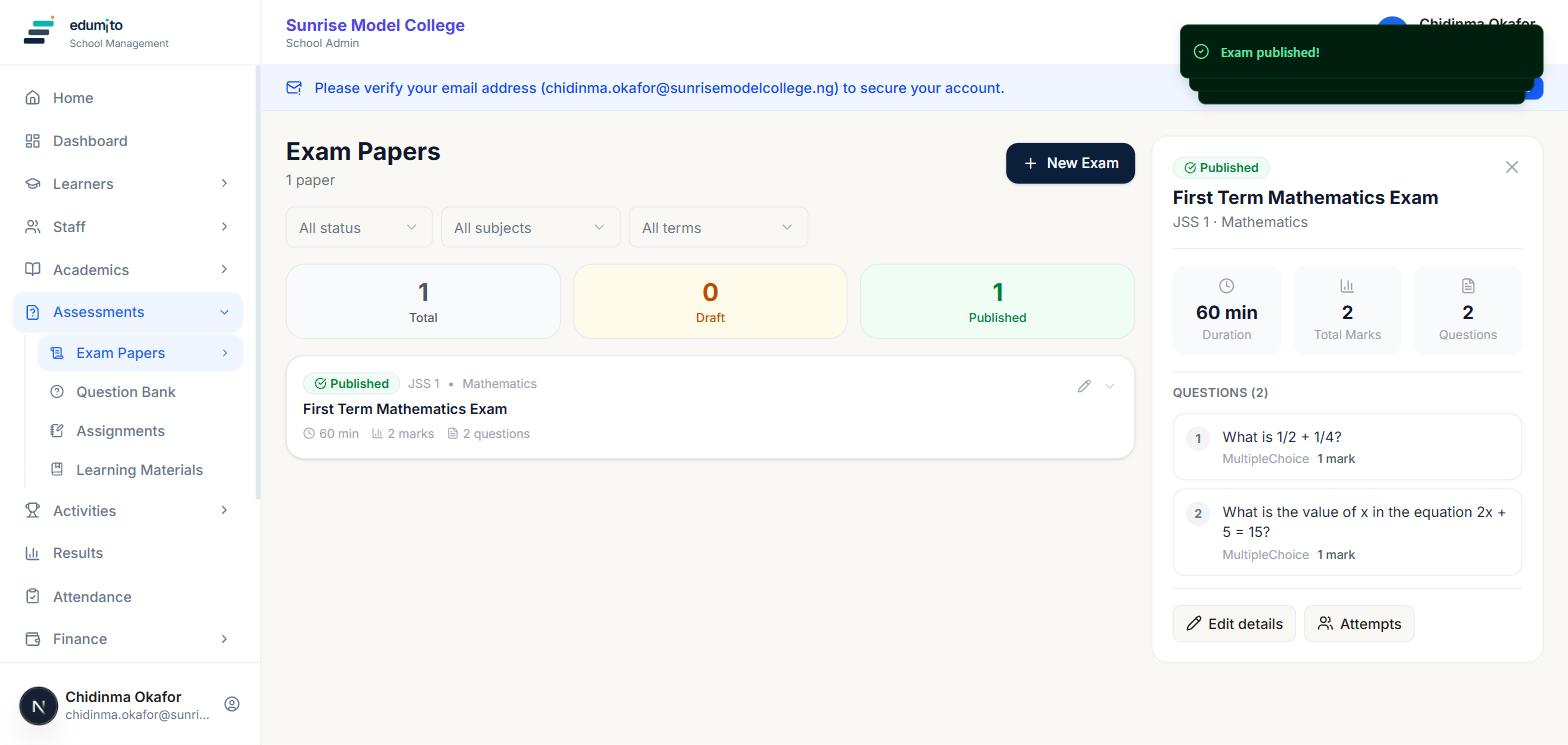The height and width of the screenshot is (745, 1568).
Task: Go to Question Bank
Action: (140, 392)
